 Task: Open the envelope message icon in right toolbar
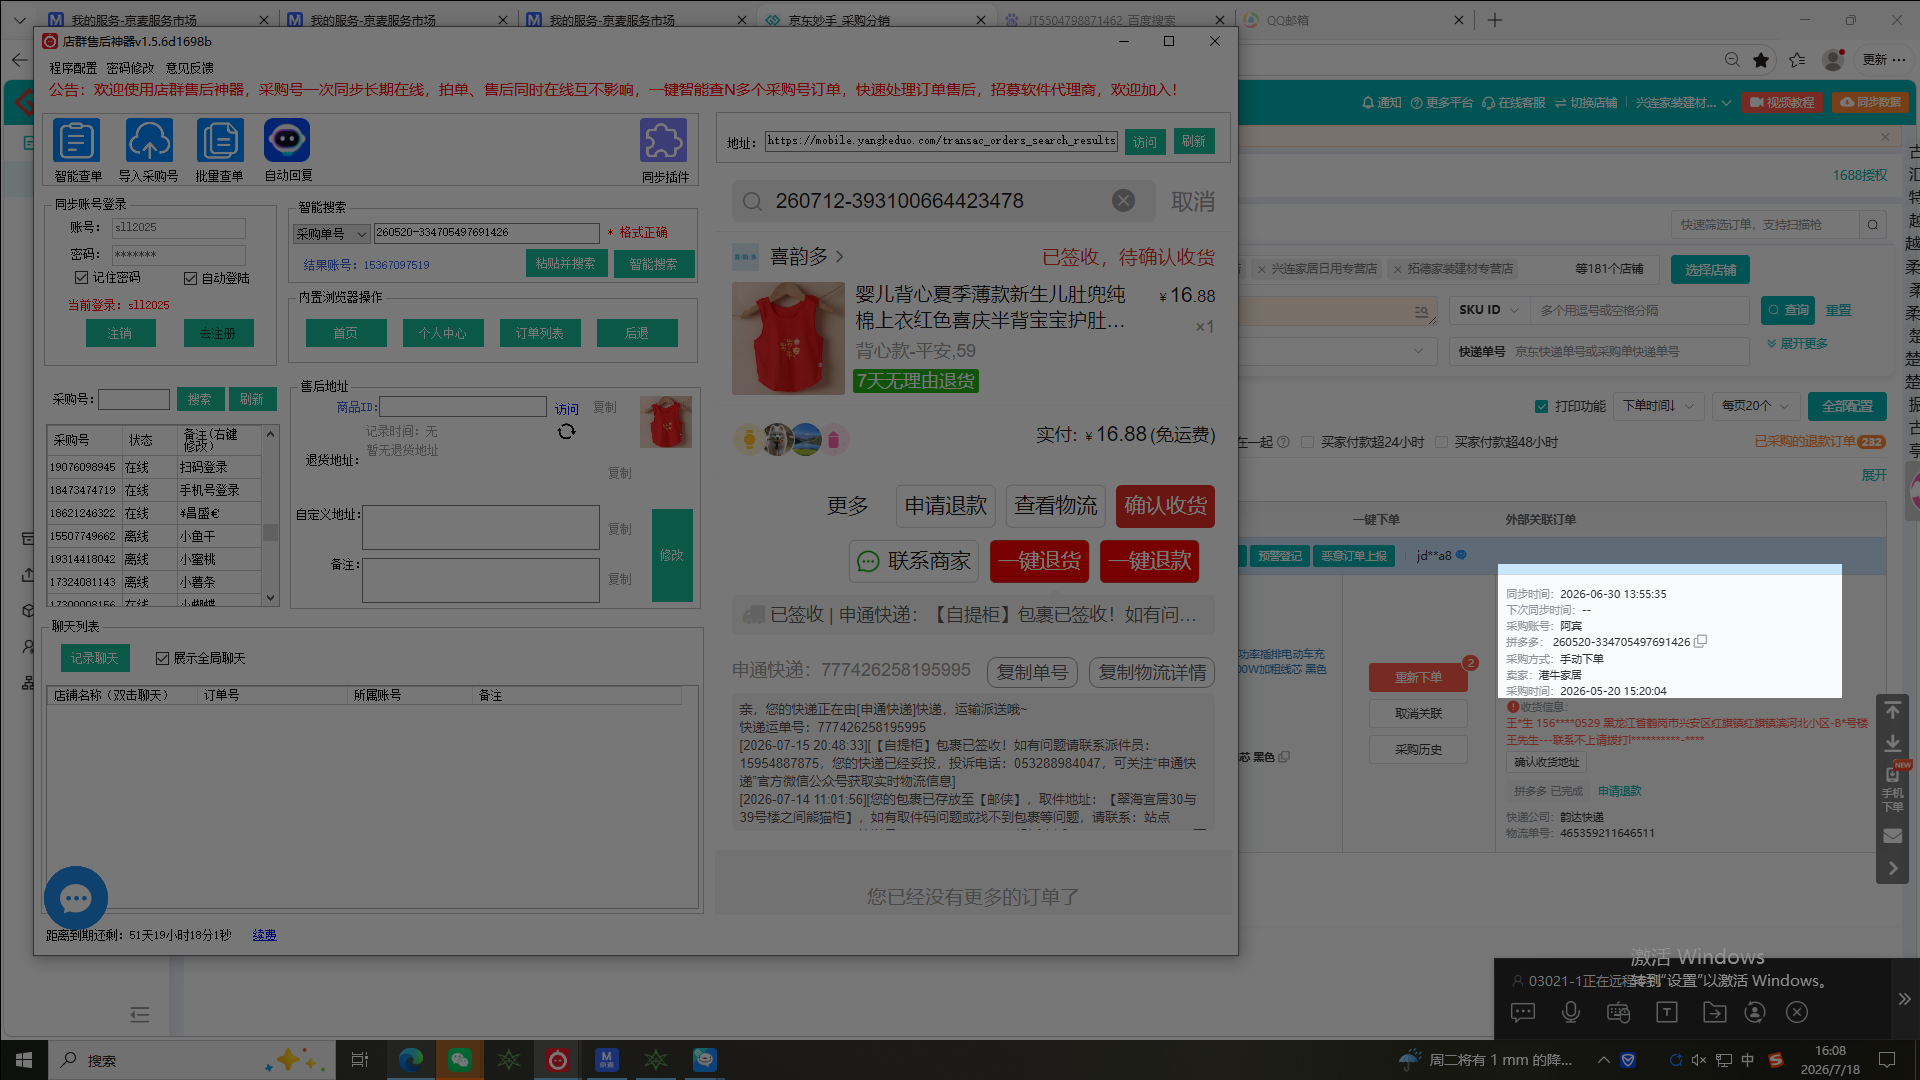pos(1893,836)
